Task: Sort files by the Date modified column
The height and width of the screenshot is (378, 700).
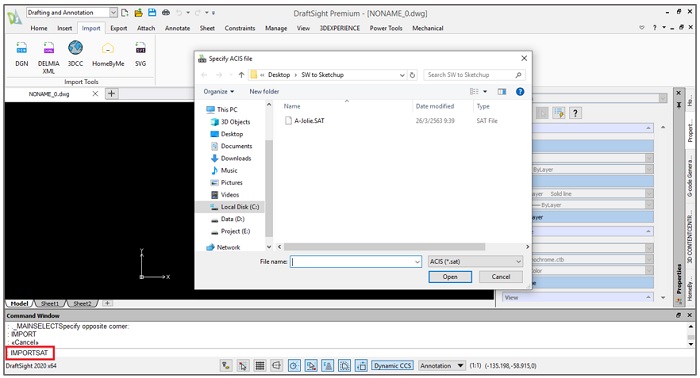Action: pyautogui.click(x=435, y=106)
